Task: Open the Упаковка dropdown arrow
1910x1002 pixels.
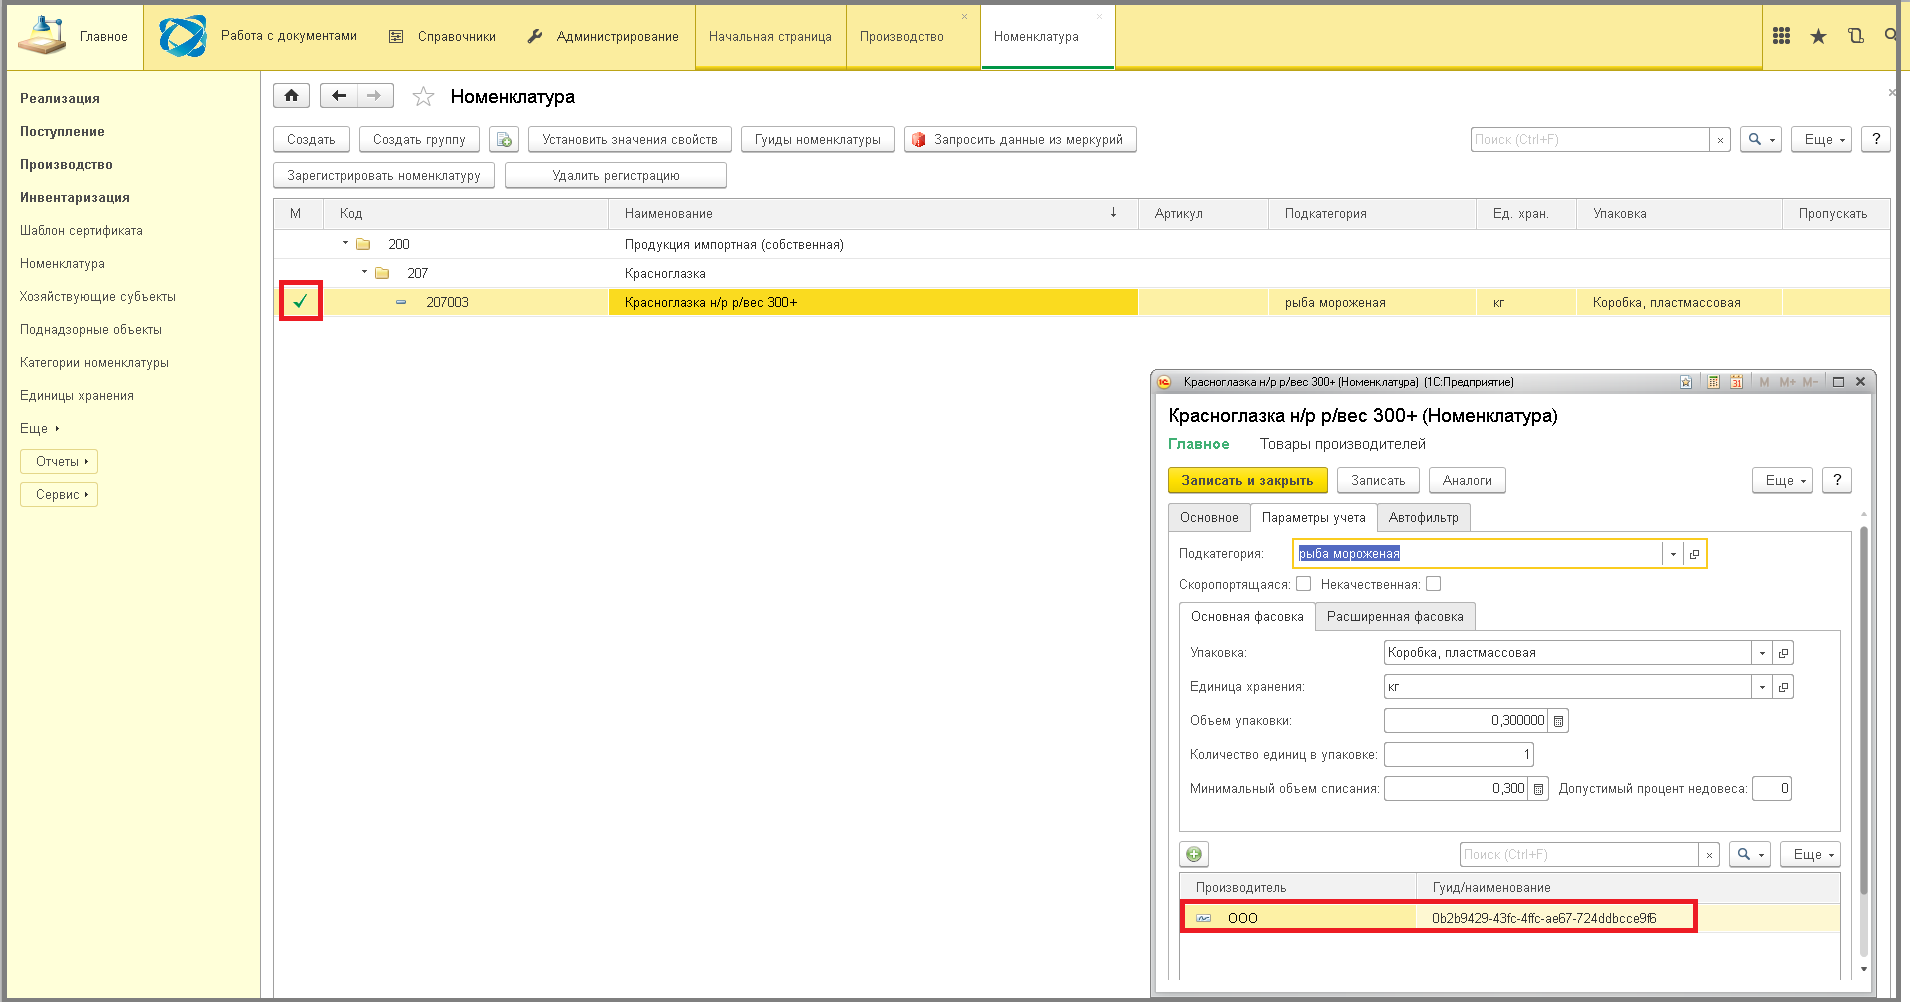Action: coord(1762,653)
